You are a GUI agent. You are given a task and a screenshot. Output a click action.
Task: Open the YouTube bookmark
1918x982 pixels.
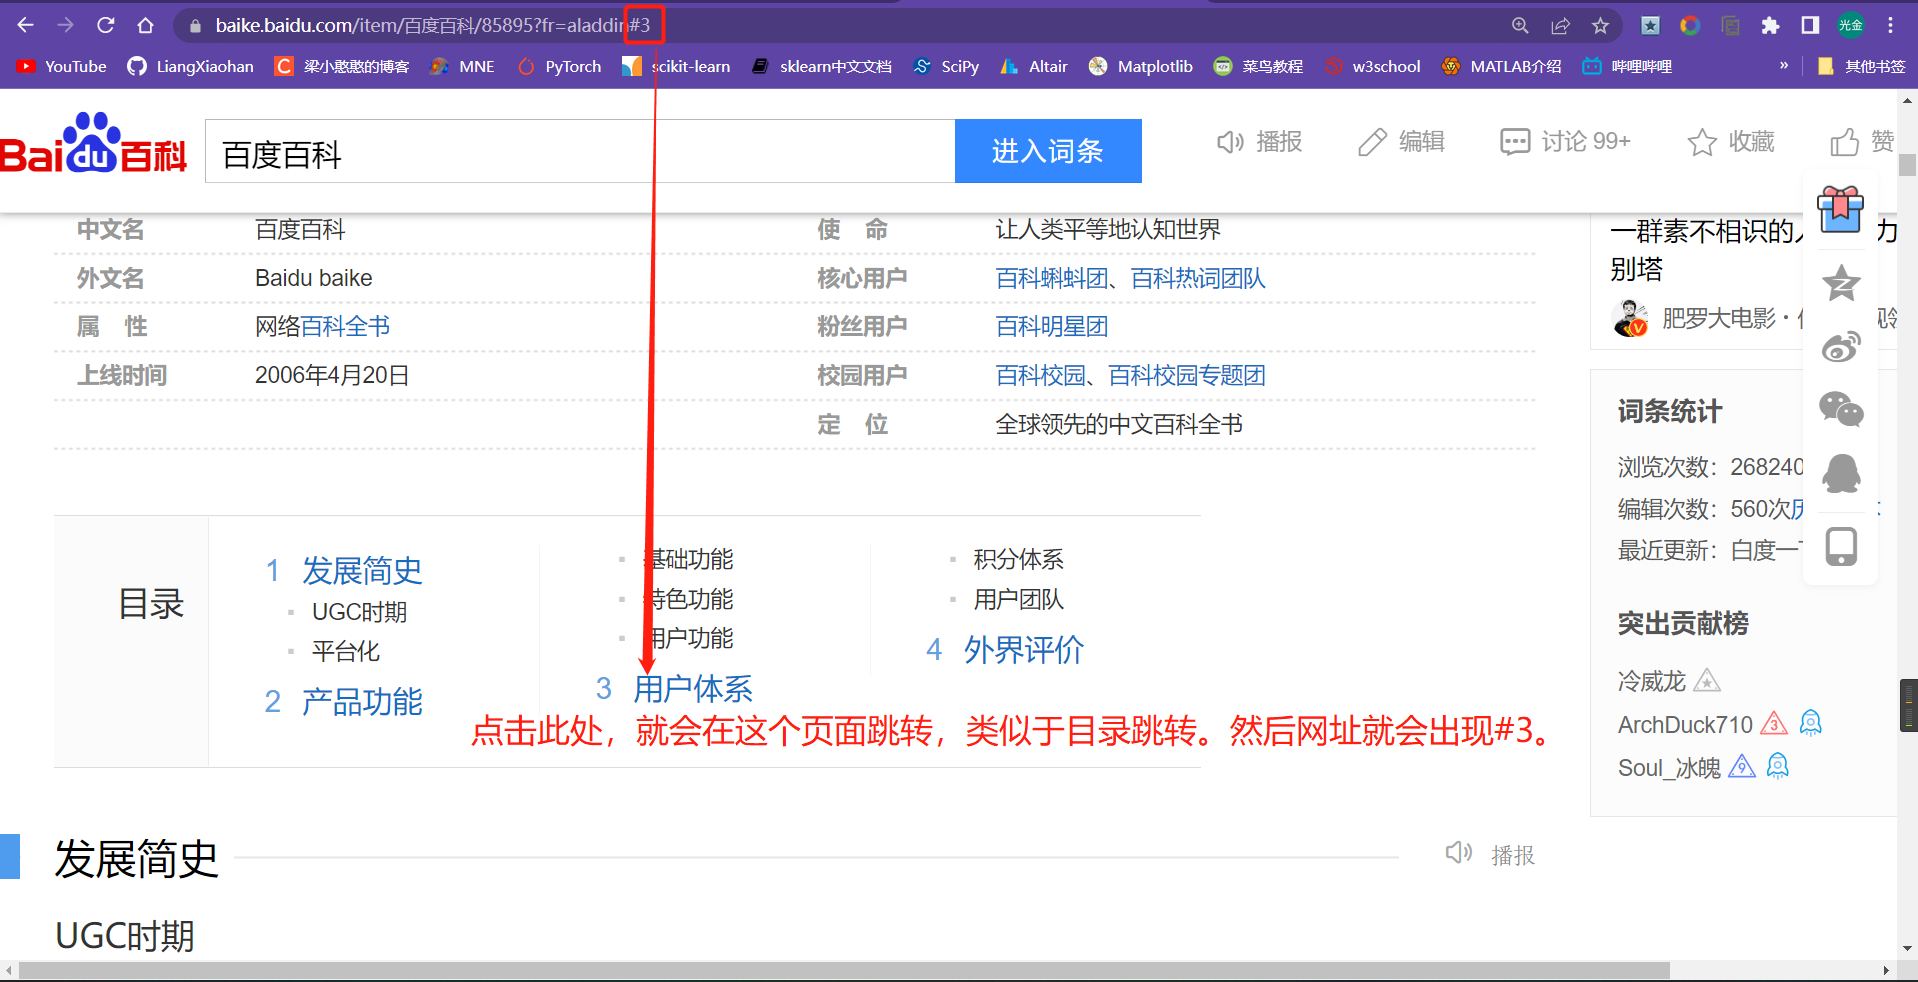(62, 66)
